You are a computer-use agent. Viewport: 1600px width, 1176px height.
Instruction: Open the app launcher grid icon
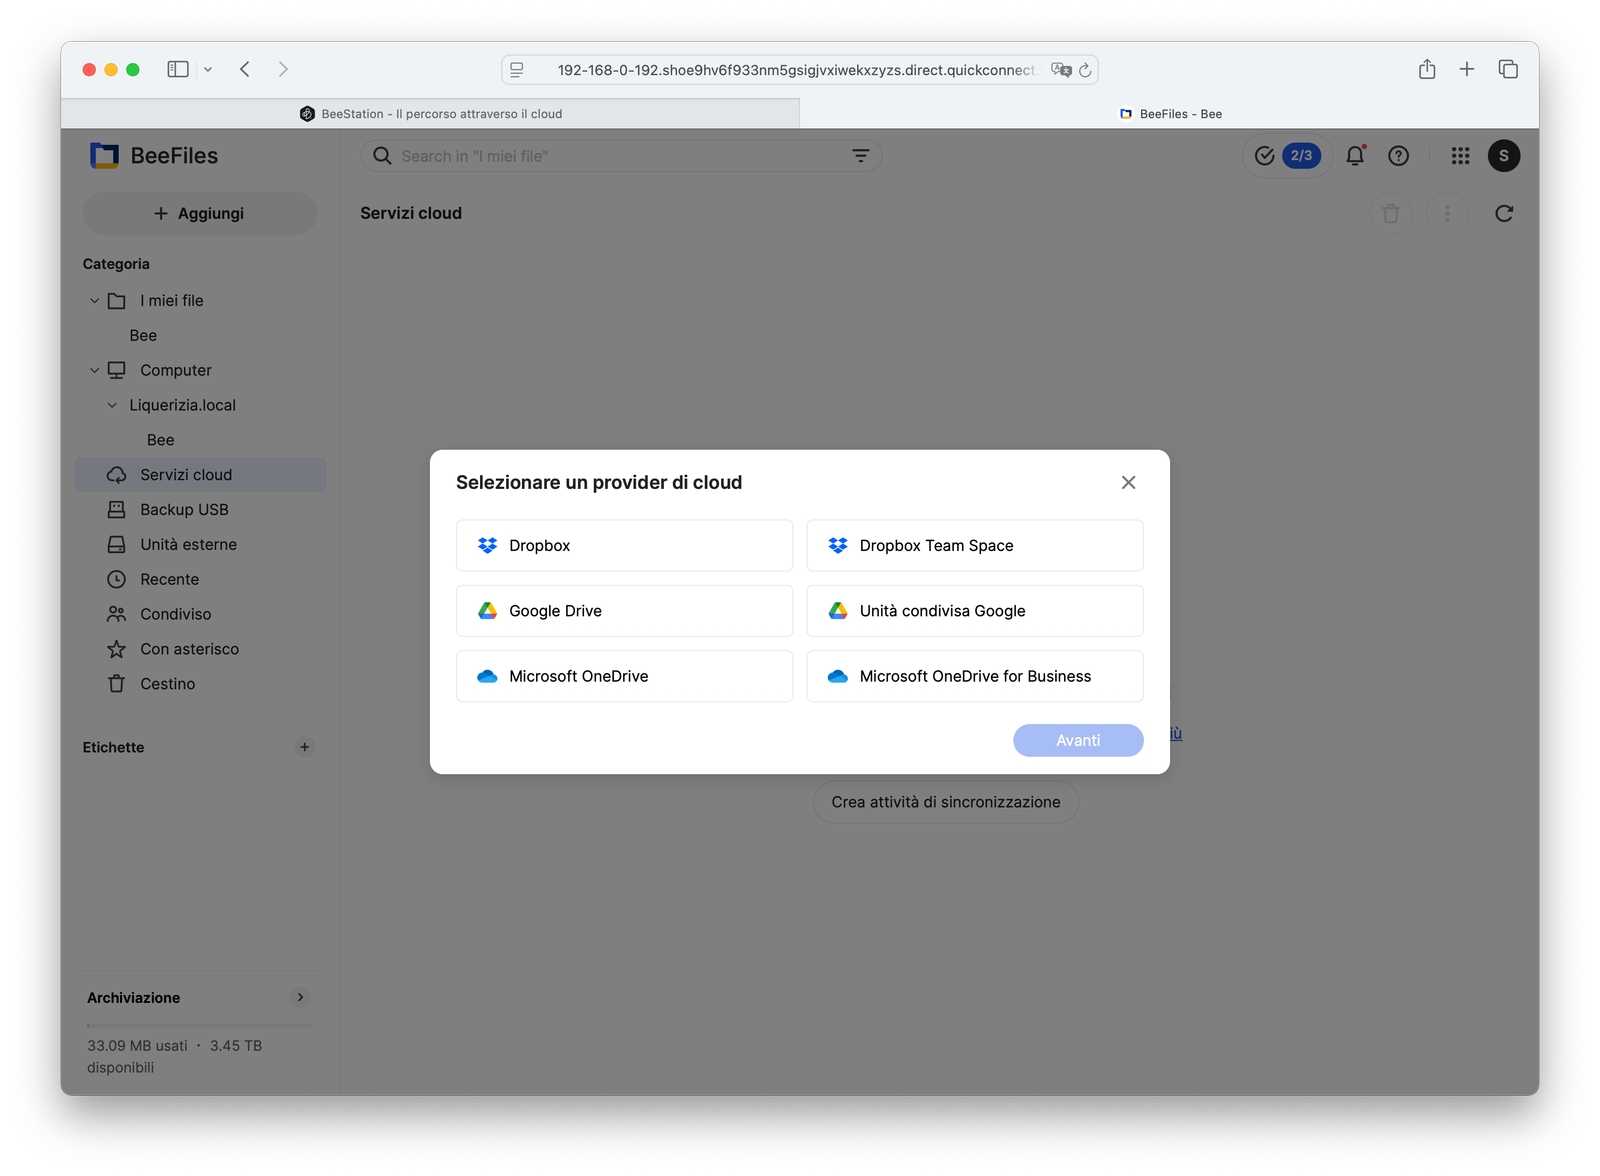pos(1460,156)
